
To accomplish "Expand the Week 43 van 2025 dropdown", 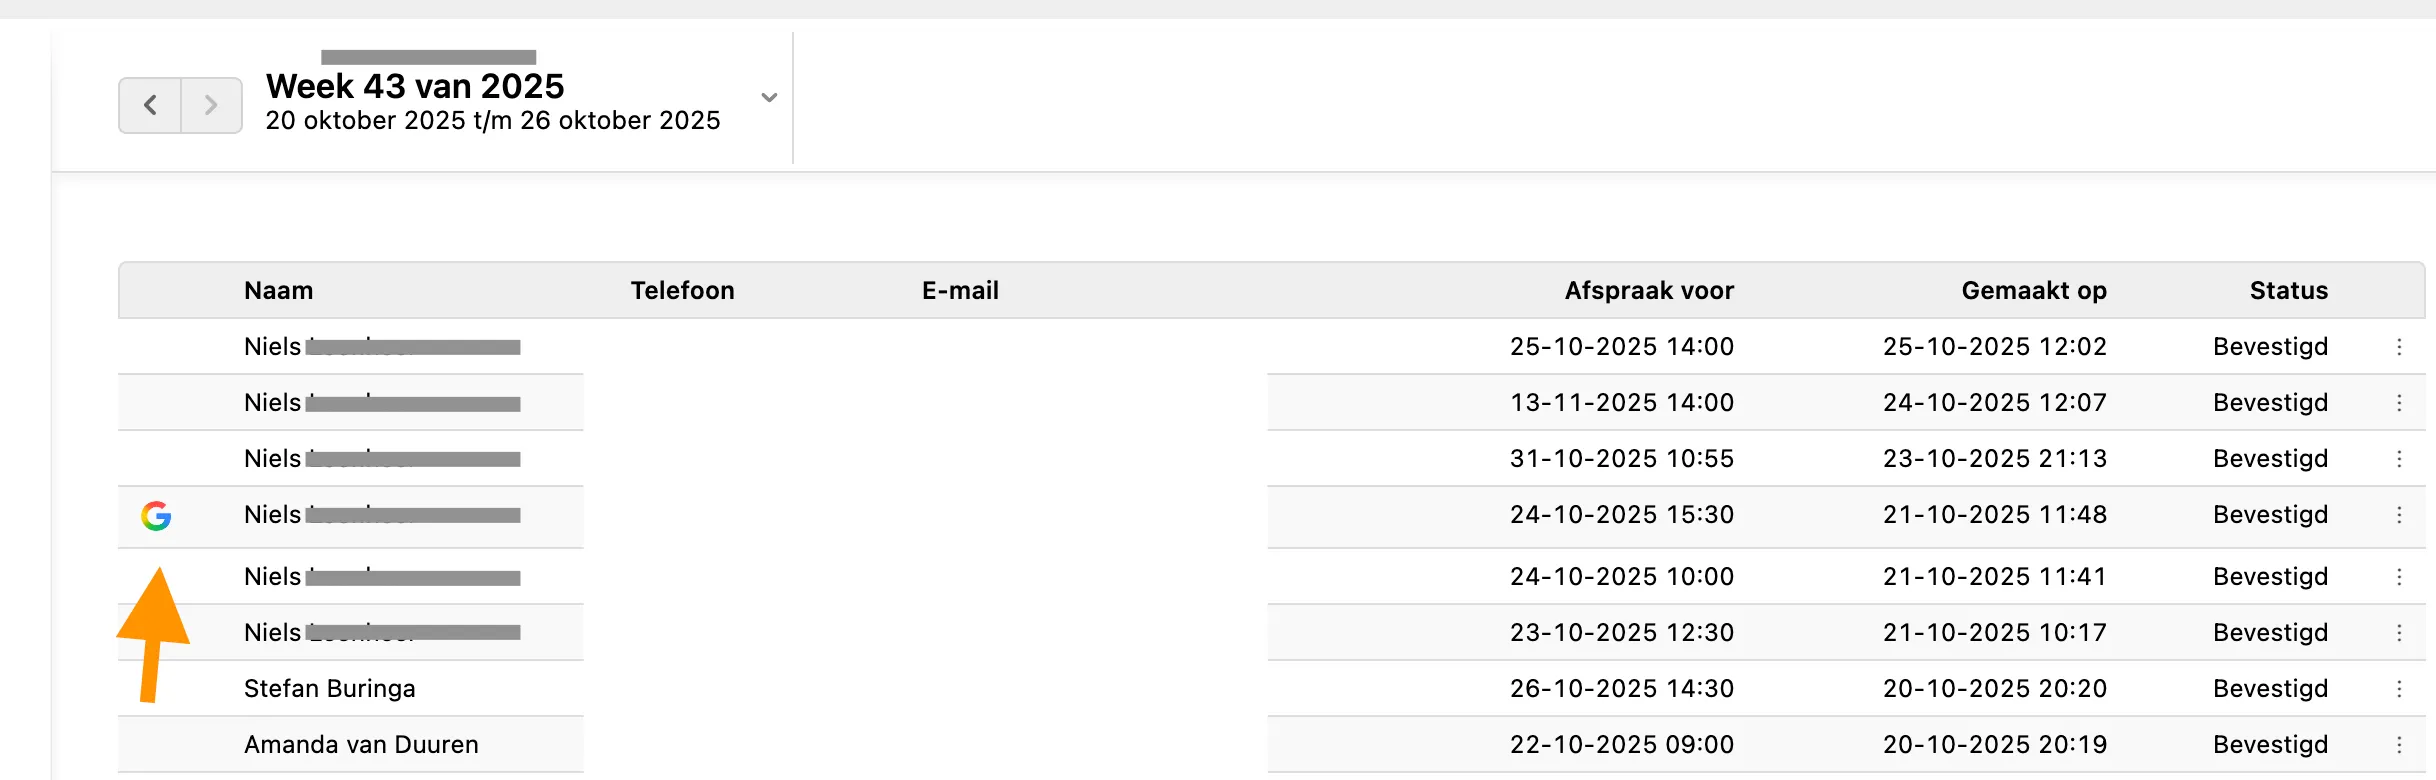I will click(769, 98).
